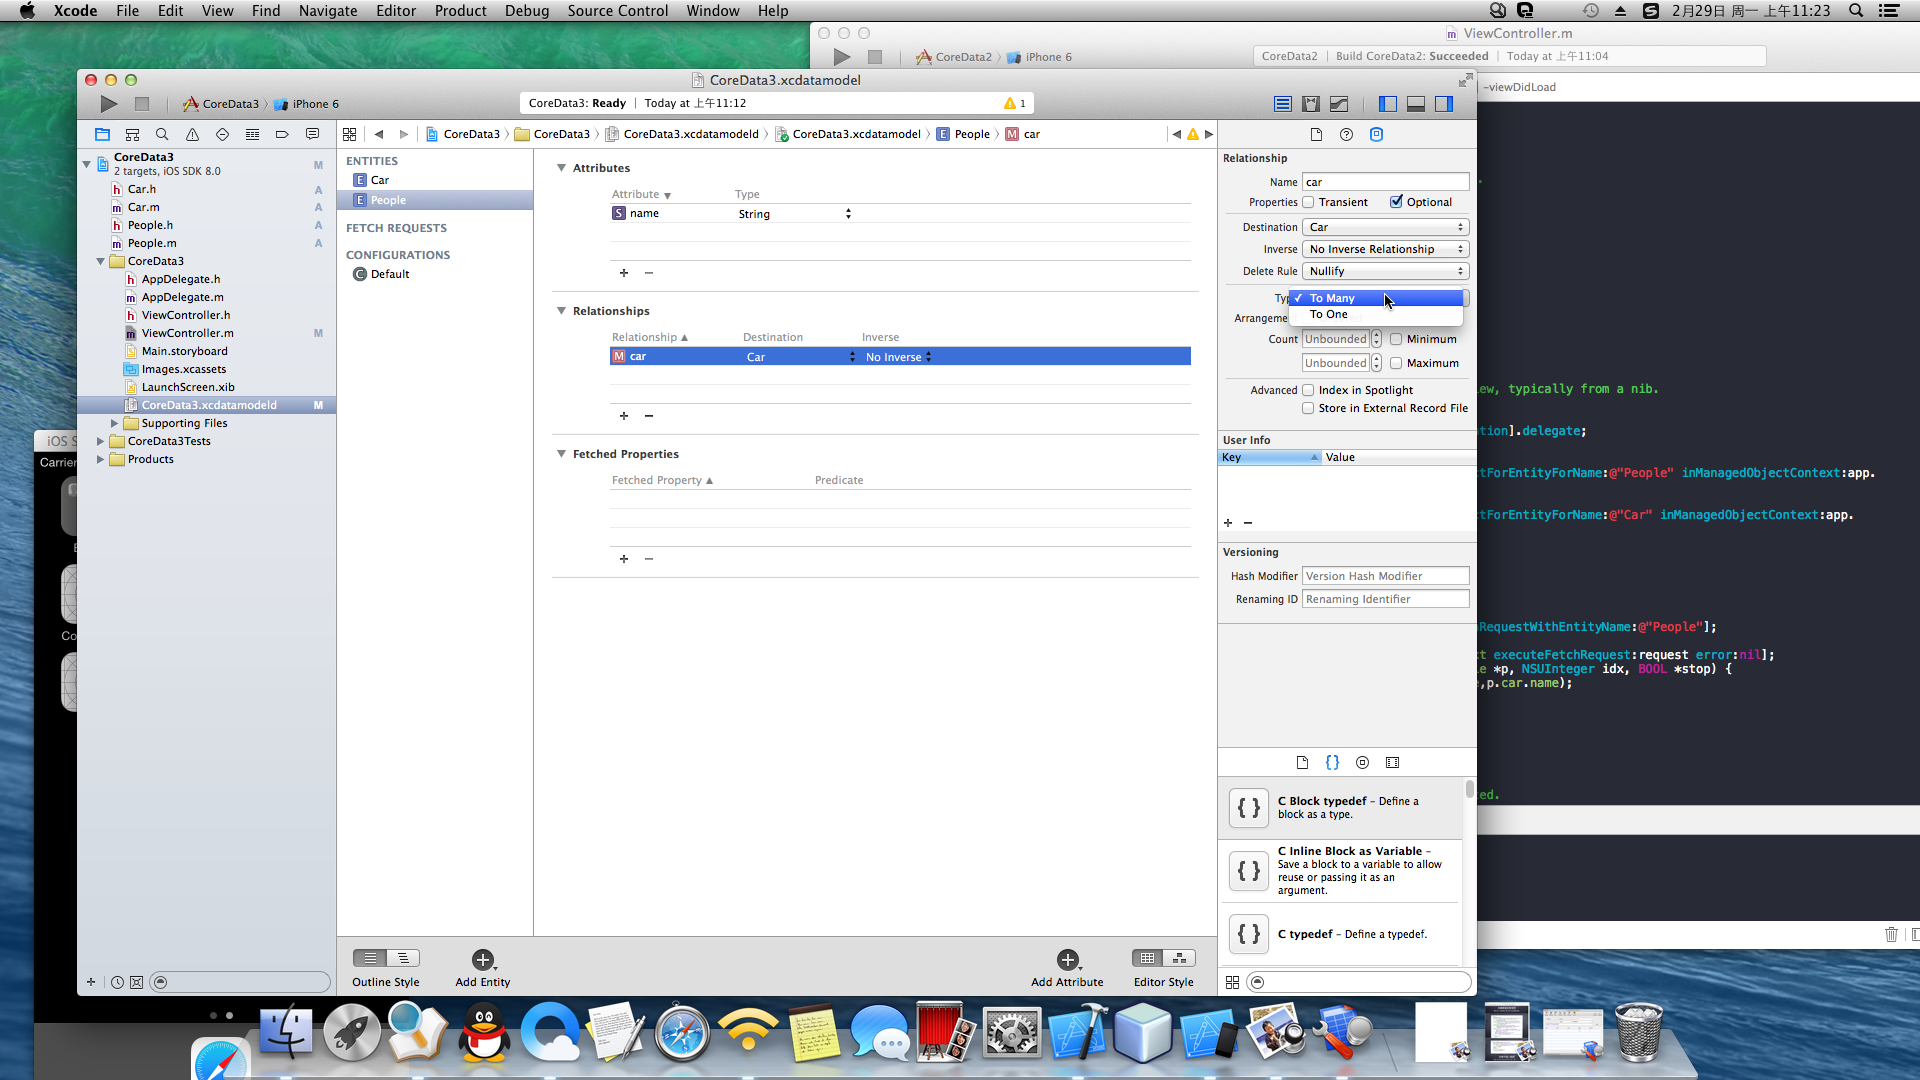Enable the Maximum count checkbox
This screenshot has width=1920, height=1080.
point(1396,363)
